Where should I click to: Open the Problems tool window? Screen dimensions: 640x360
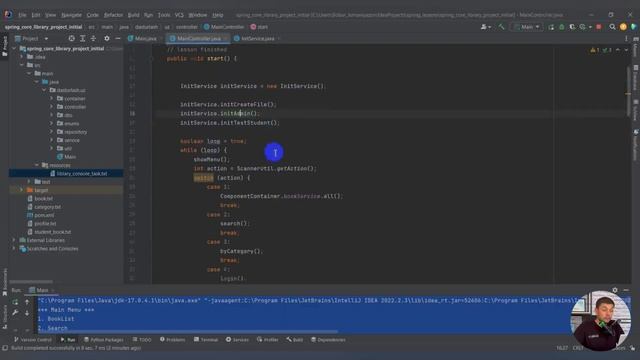tap(173, 340)
